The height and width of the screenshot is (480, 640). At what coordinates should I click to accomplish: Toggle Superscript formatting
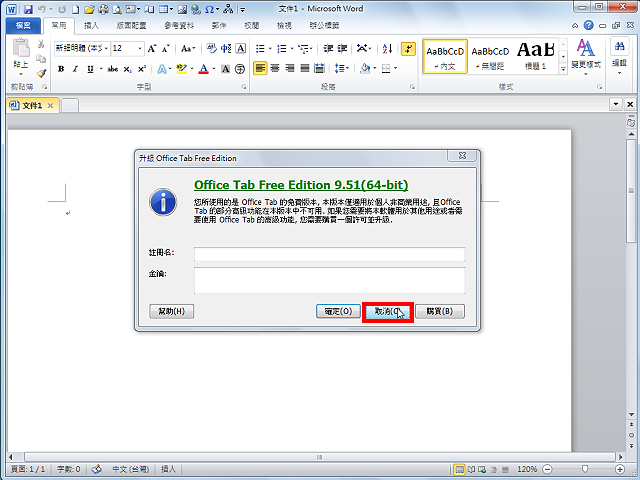pos(142,69)
